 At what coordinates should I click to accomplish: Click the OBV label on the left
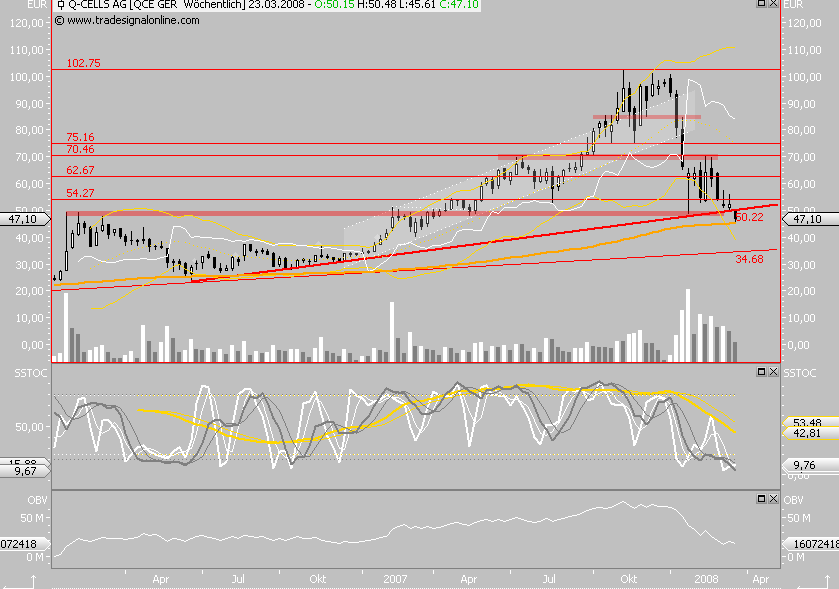(37, 500)
